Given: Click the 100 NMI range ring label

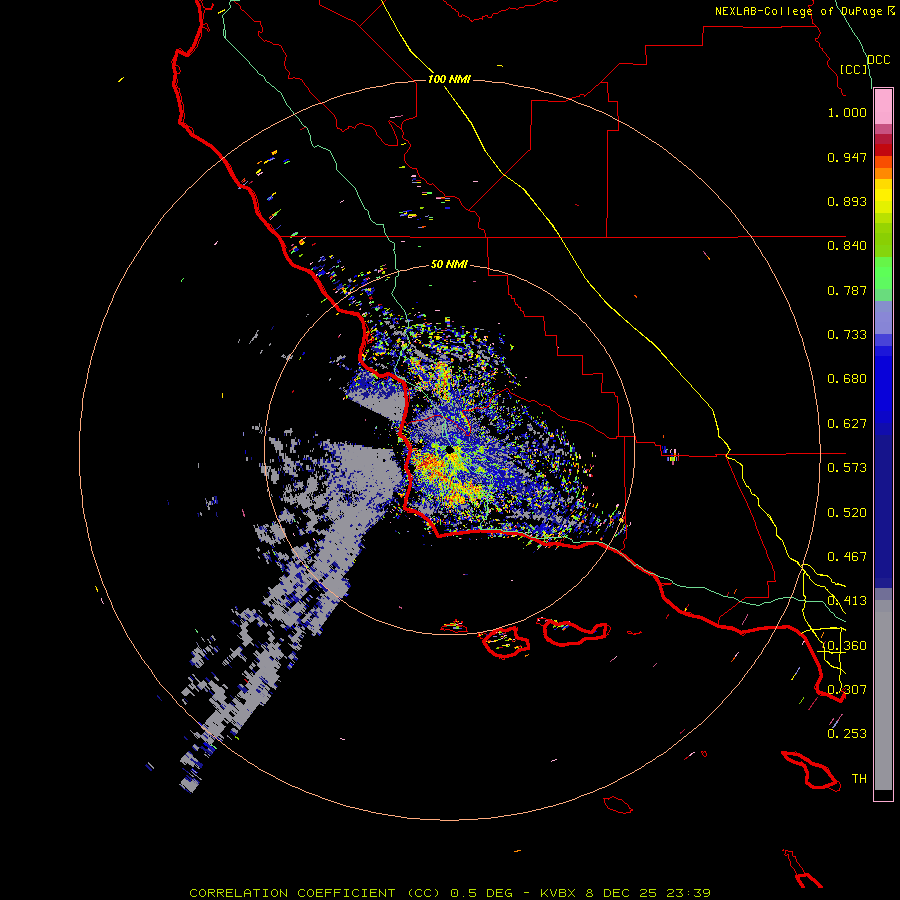Looking at the screenshot, I should [x=449, y=79].
